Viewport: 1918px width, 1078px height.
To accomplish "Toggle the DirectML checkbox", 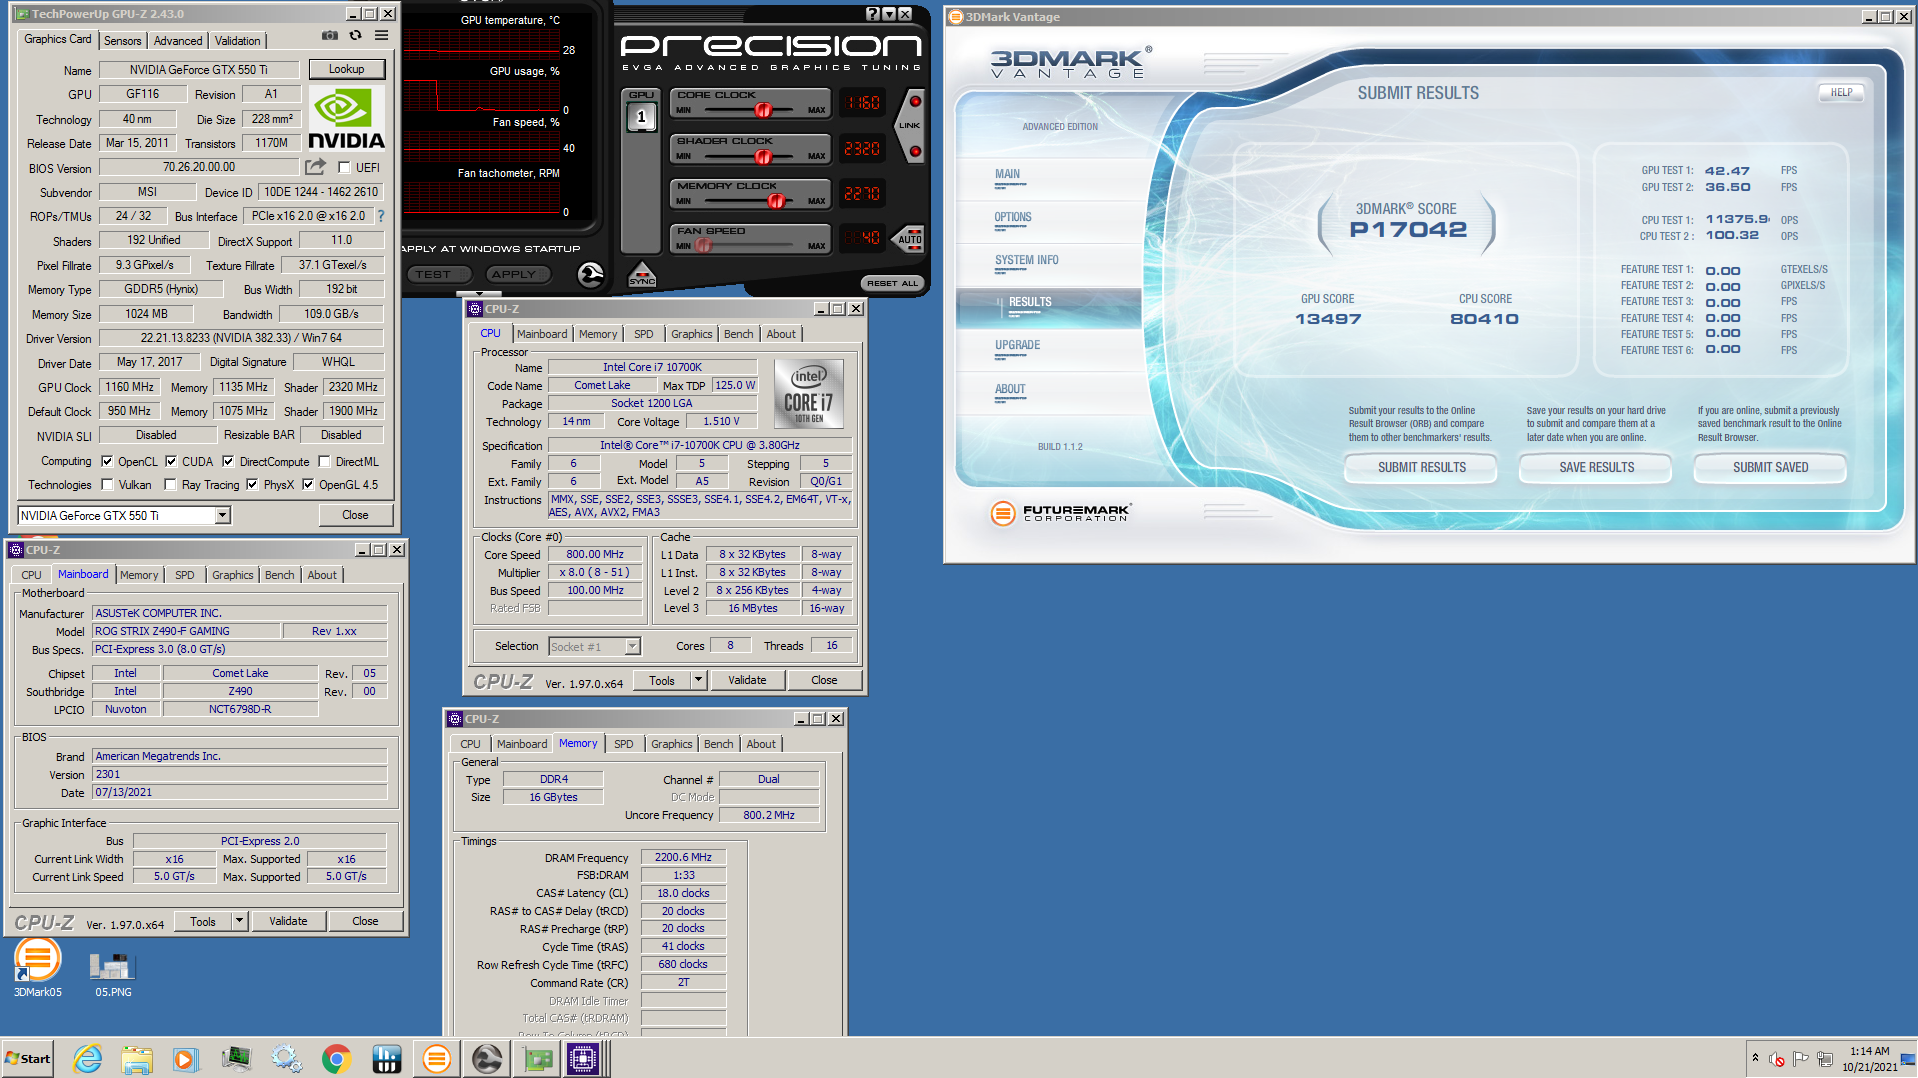I will pyautogui.click(x=324, y=462).
